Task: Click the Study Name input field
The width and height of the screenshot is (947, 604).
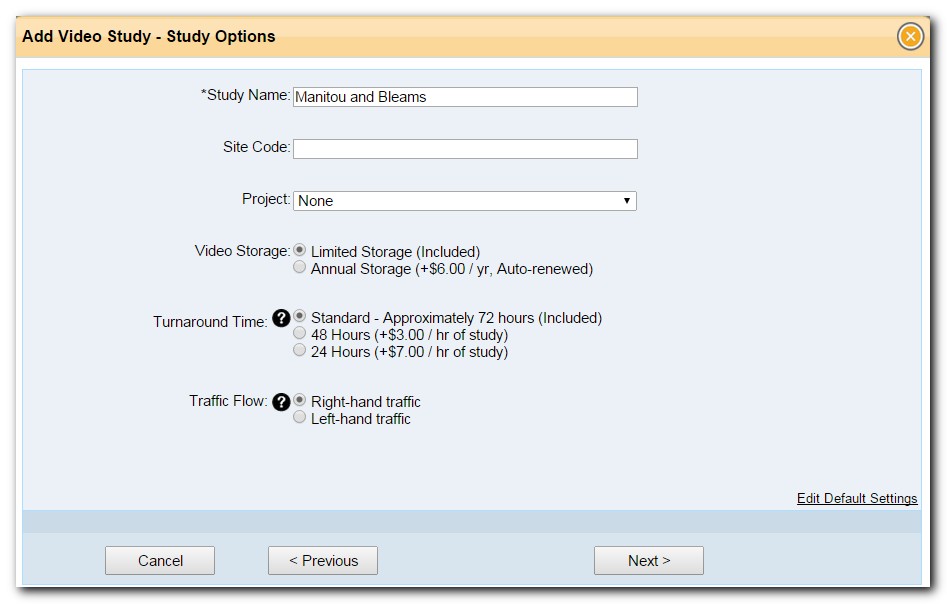Action: pos(463,96)
